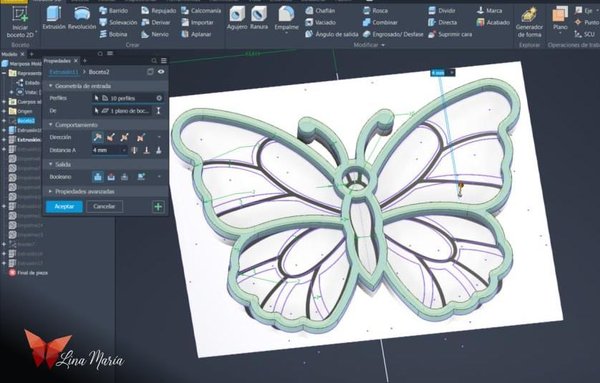
Task: Set extrusion direction to flipped
Action: point(111,137)
